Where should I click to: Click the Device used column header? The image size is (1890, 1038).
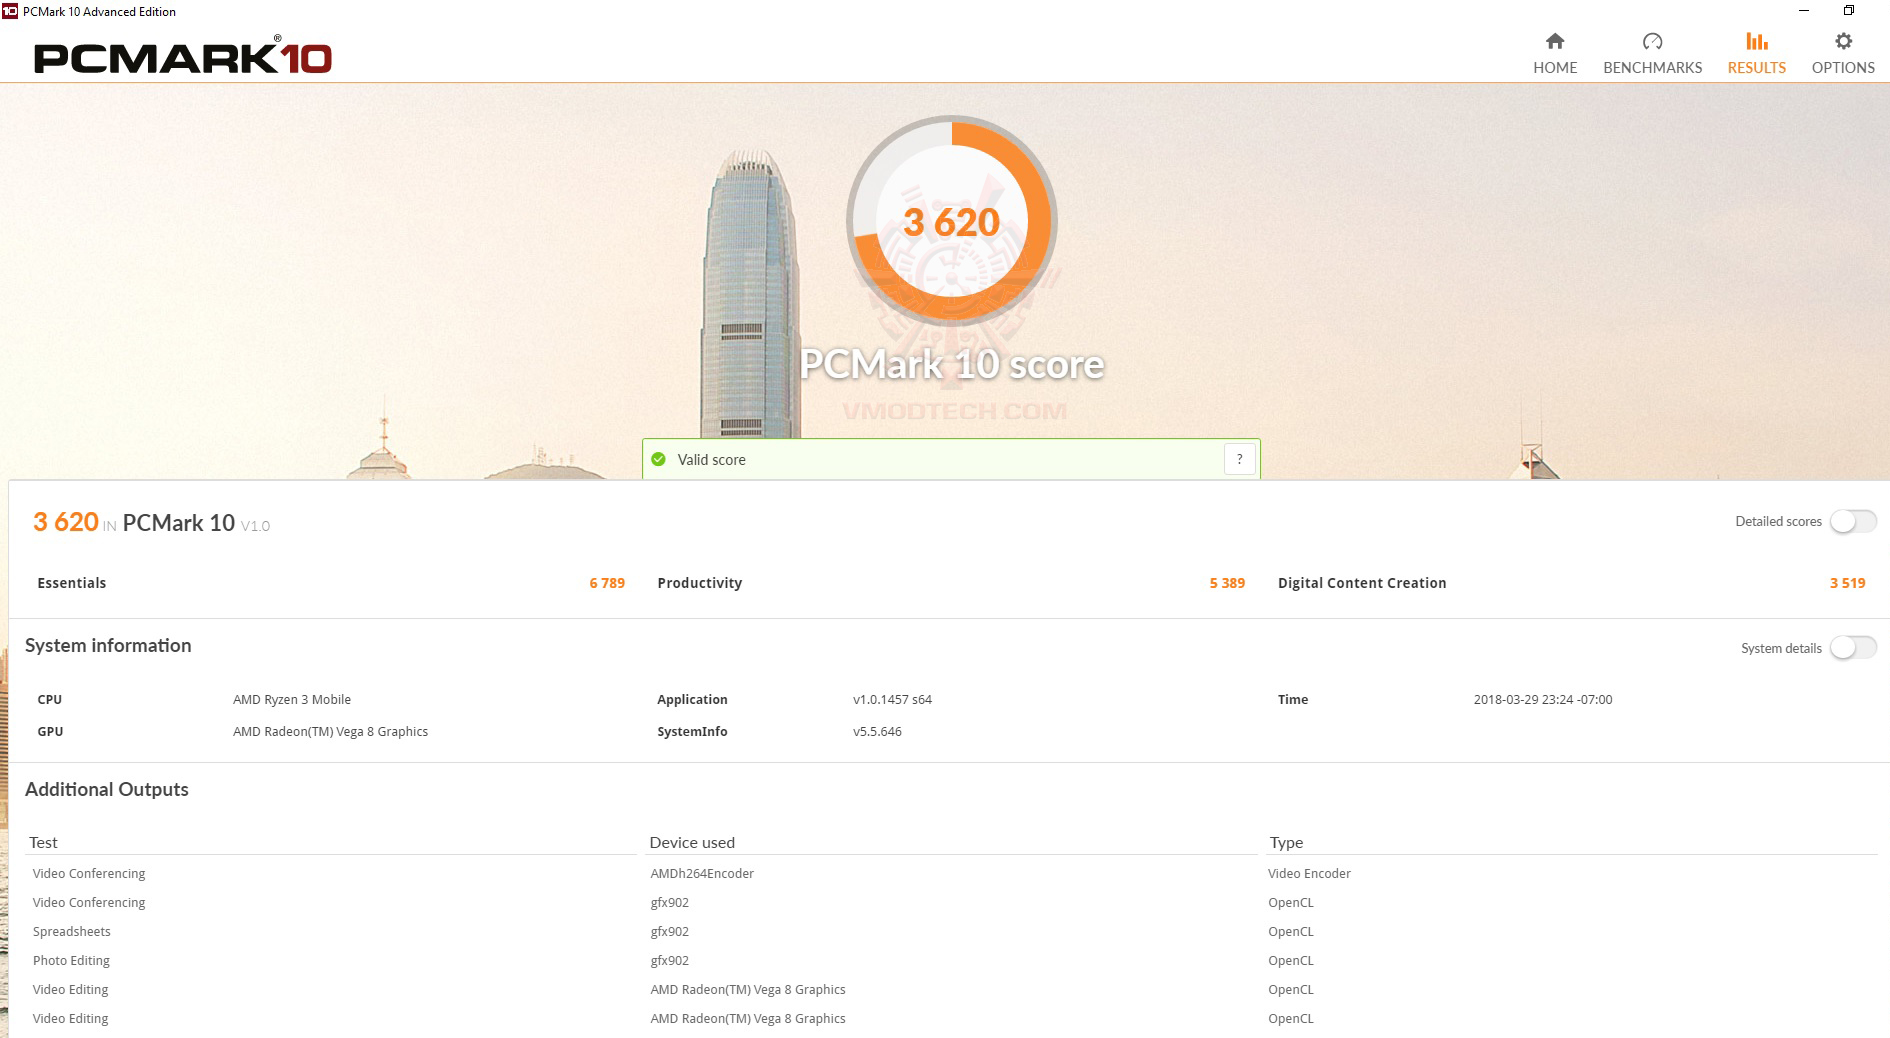click(x=692, y=842)
